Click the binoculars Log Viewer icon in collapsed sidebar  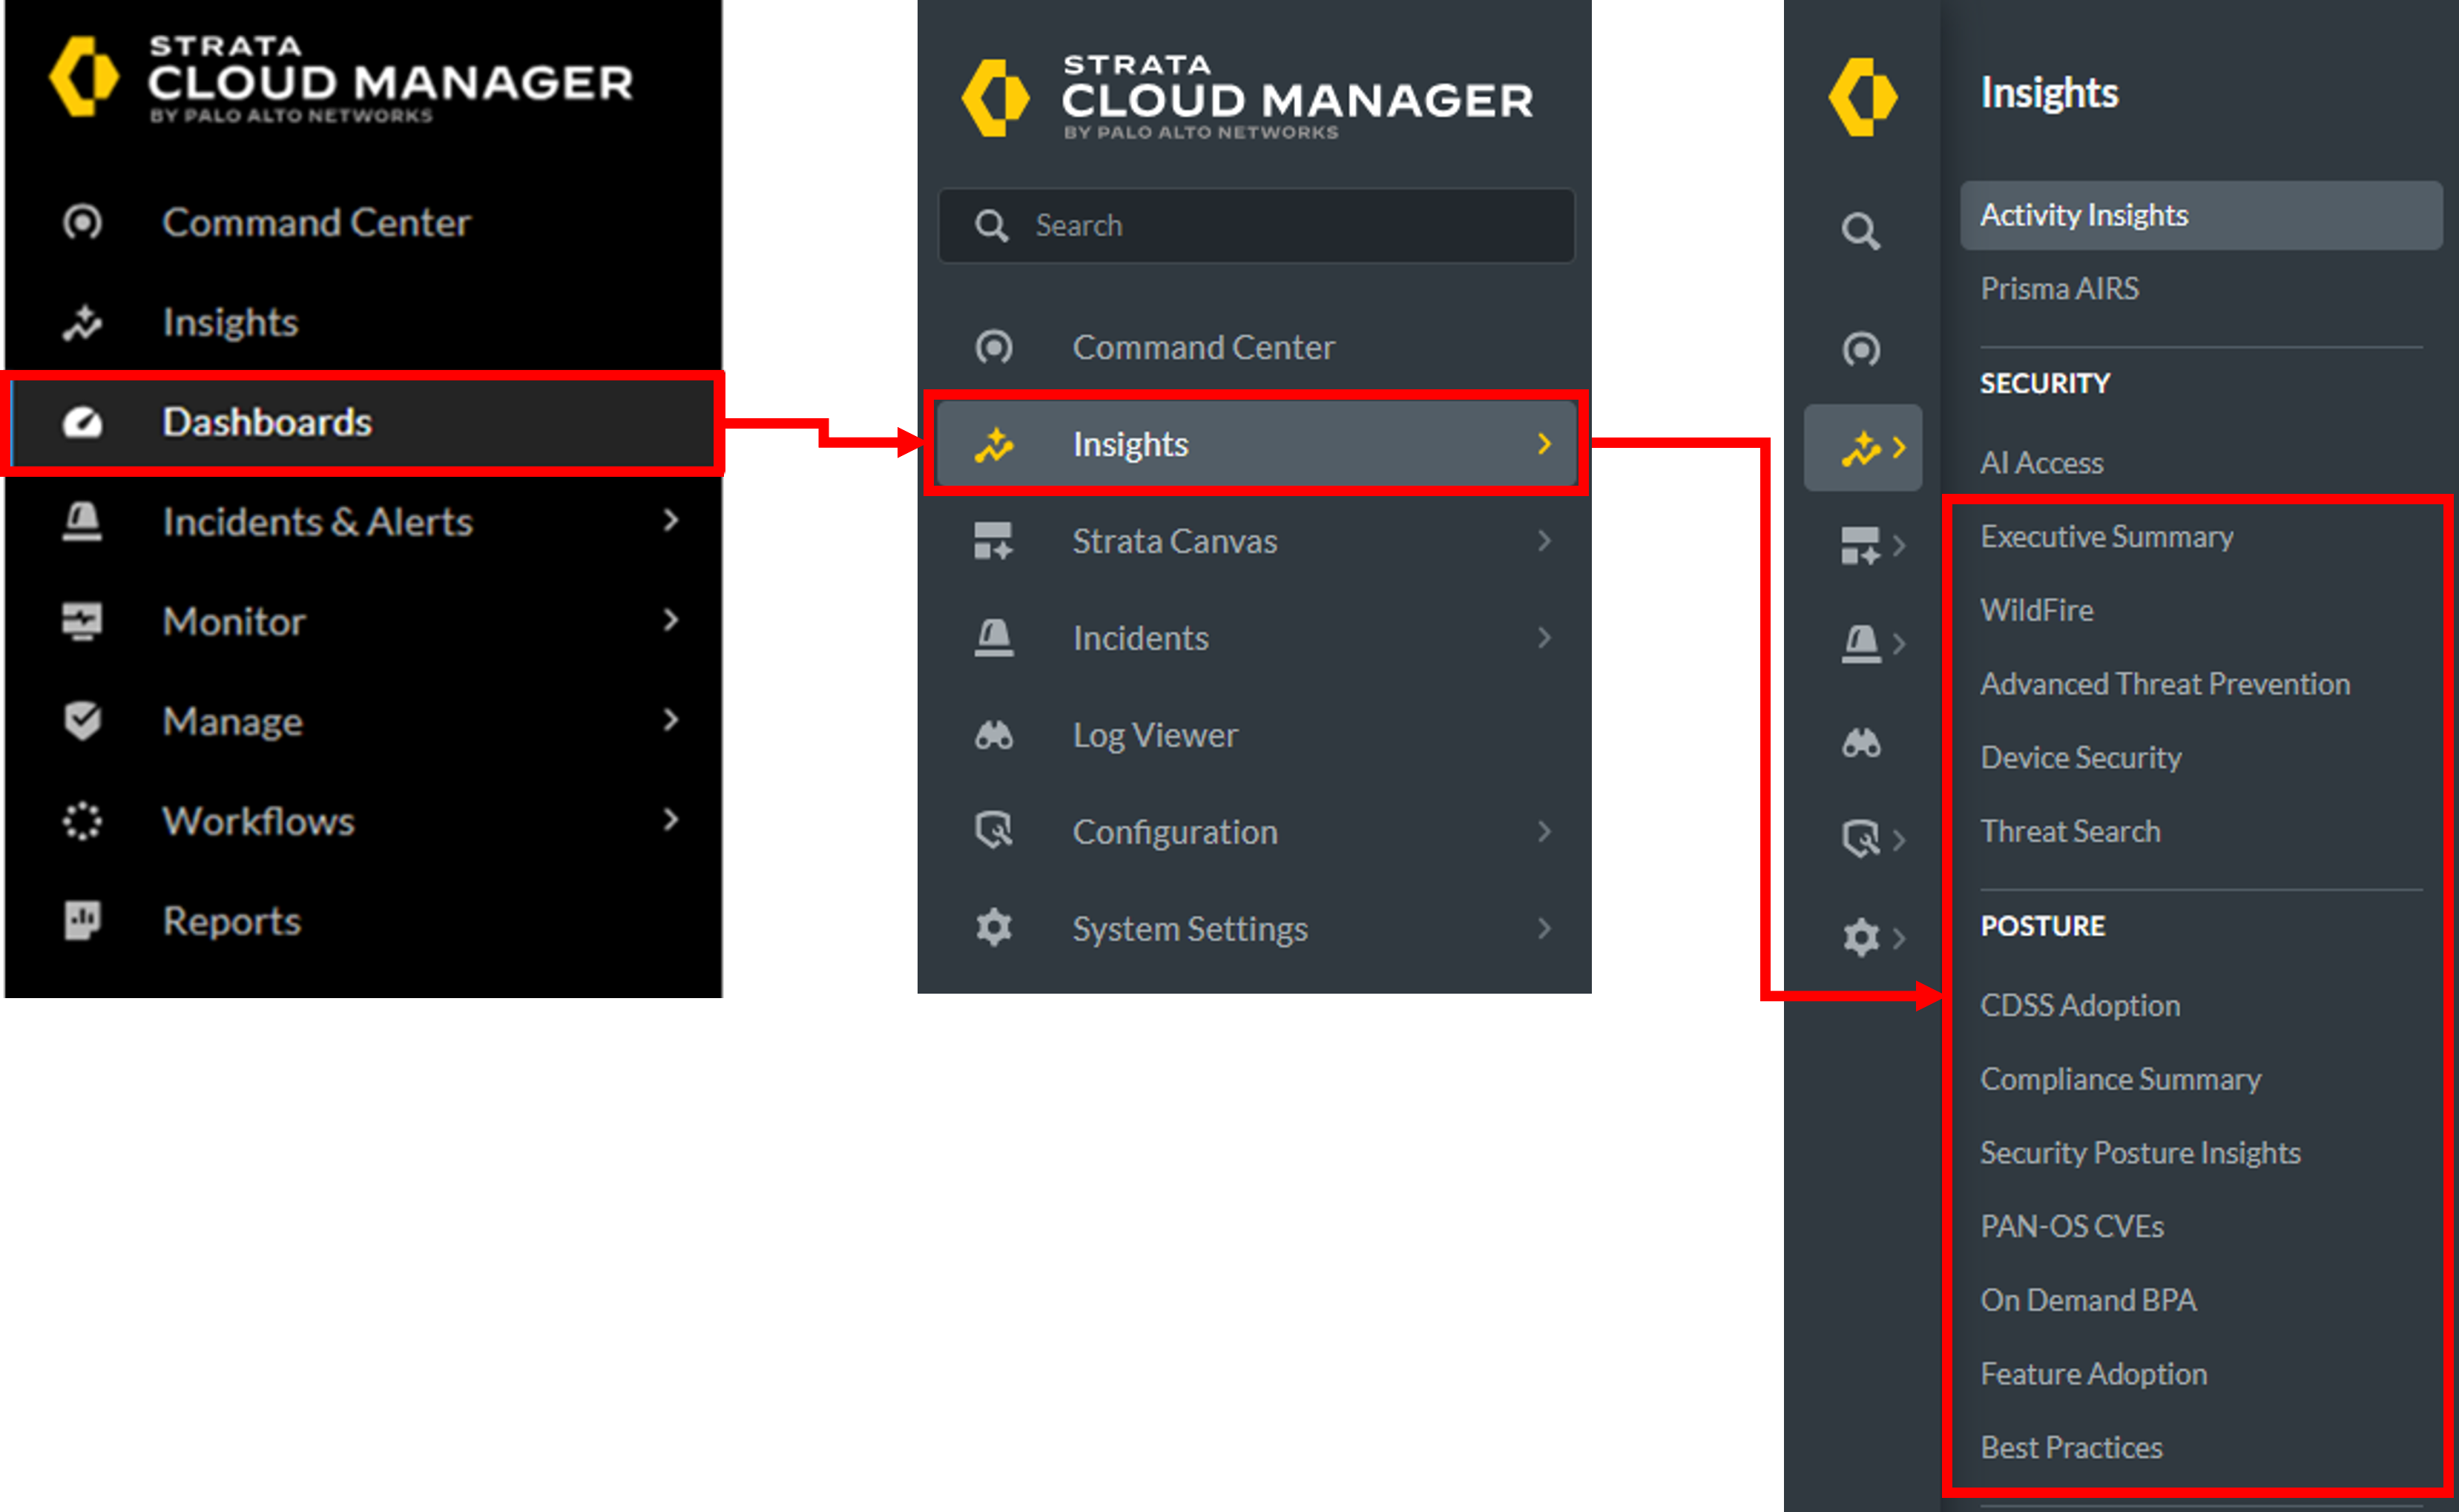click(1861, 743)
